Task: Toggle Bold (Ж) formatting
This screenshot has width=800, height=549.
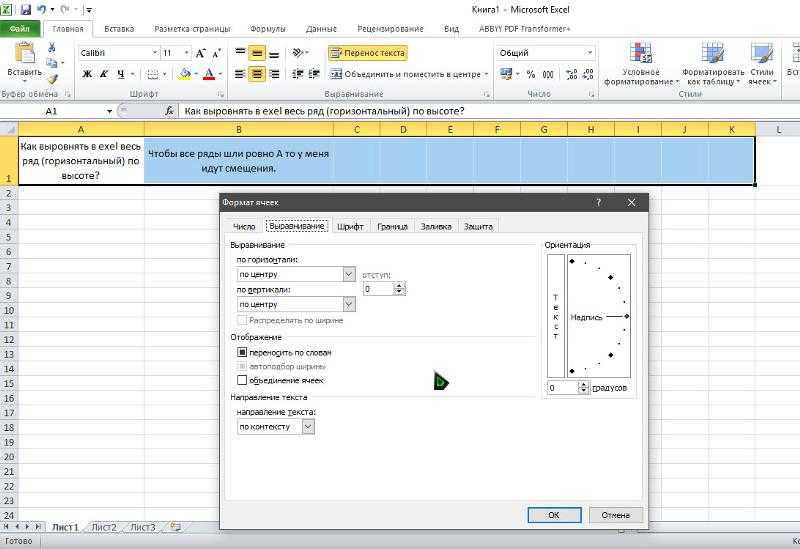Action: (87, 74)
